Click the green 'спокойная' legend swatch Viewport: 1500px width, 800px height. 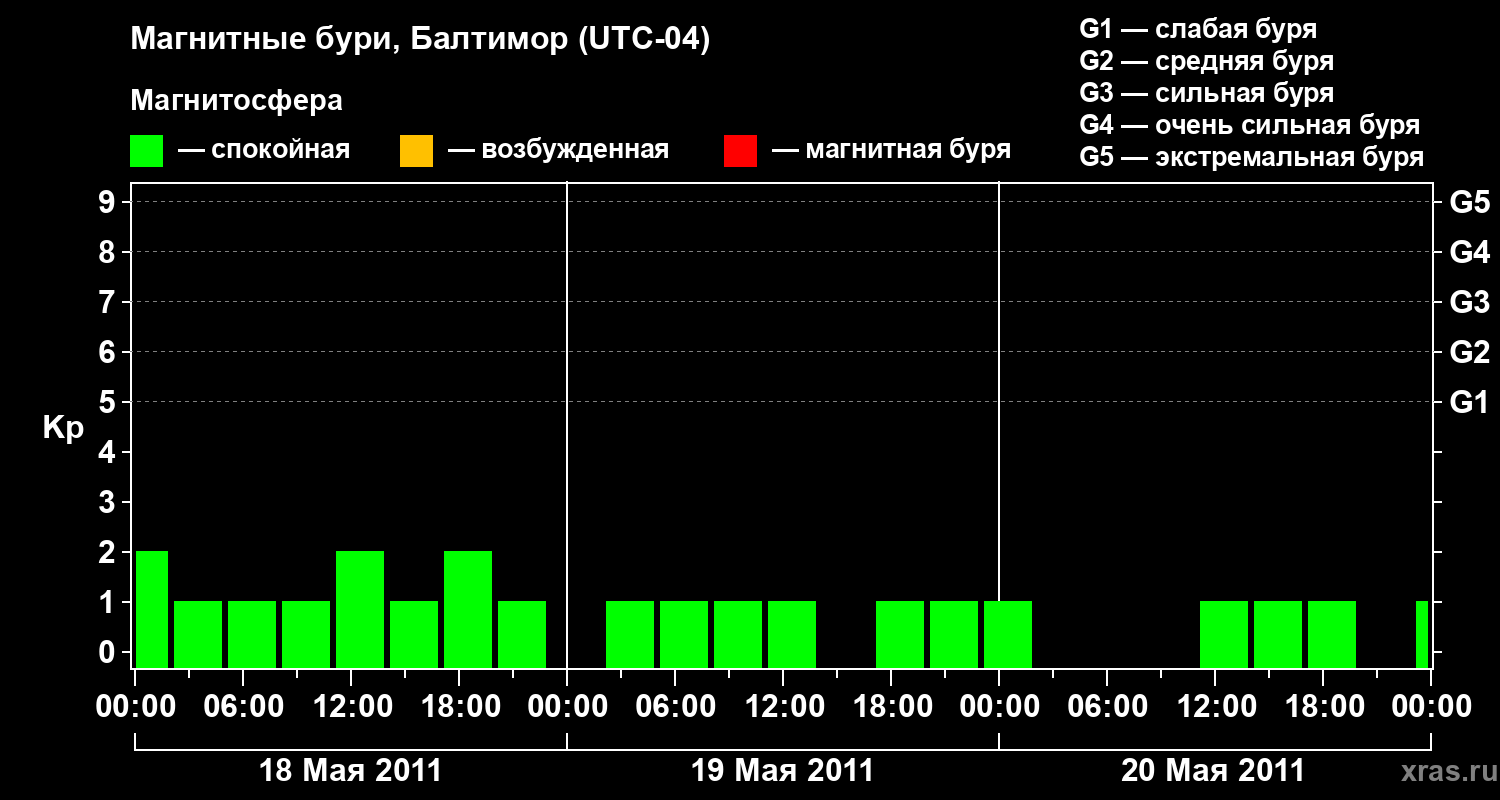click(147, 151)
